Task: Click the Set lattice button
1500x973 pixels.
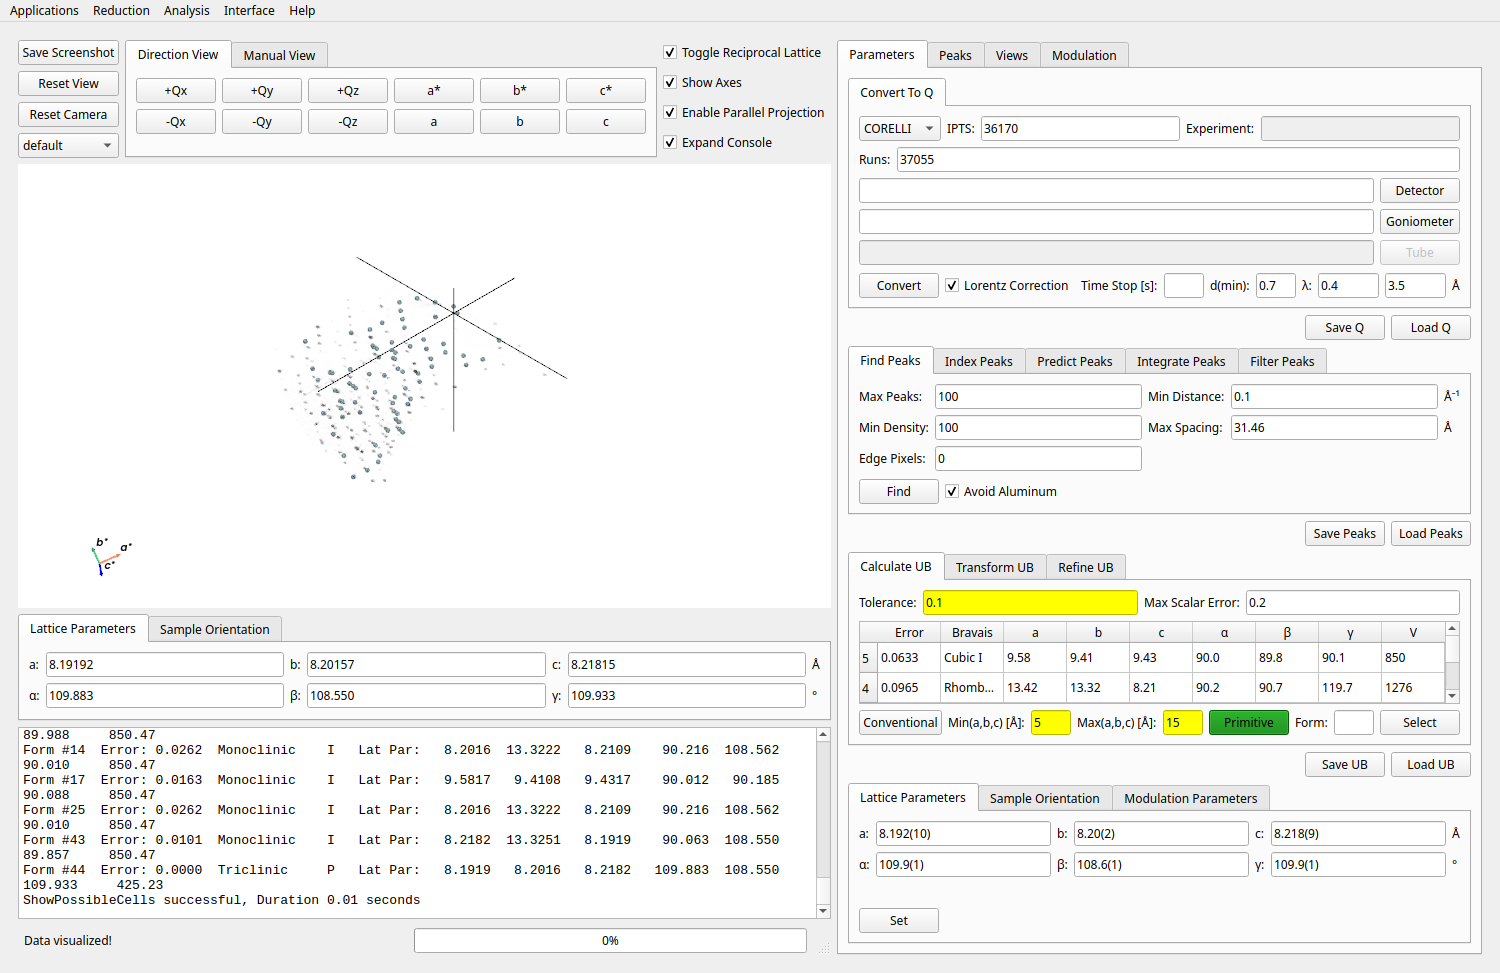Action: pos(899,920)
